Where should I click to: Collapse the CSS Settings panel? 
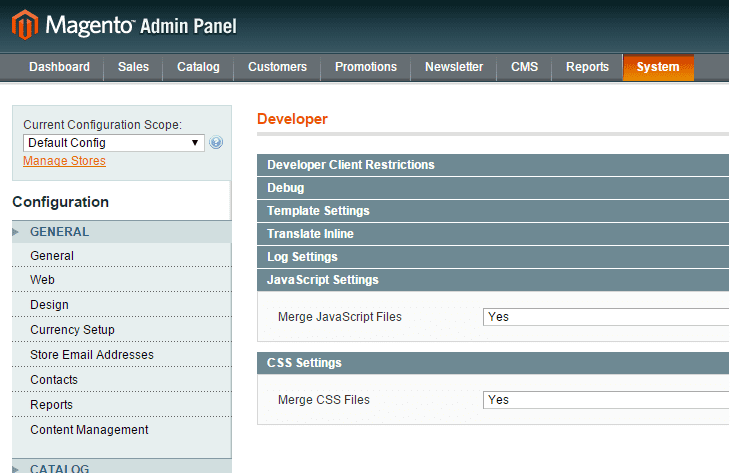tap(493, 363)
